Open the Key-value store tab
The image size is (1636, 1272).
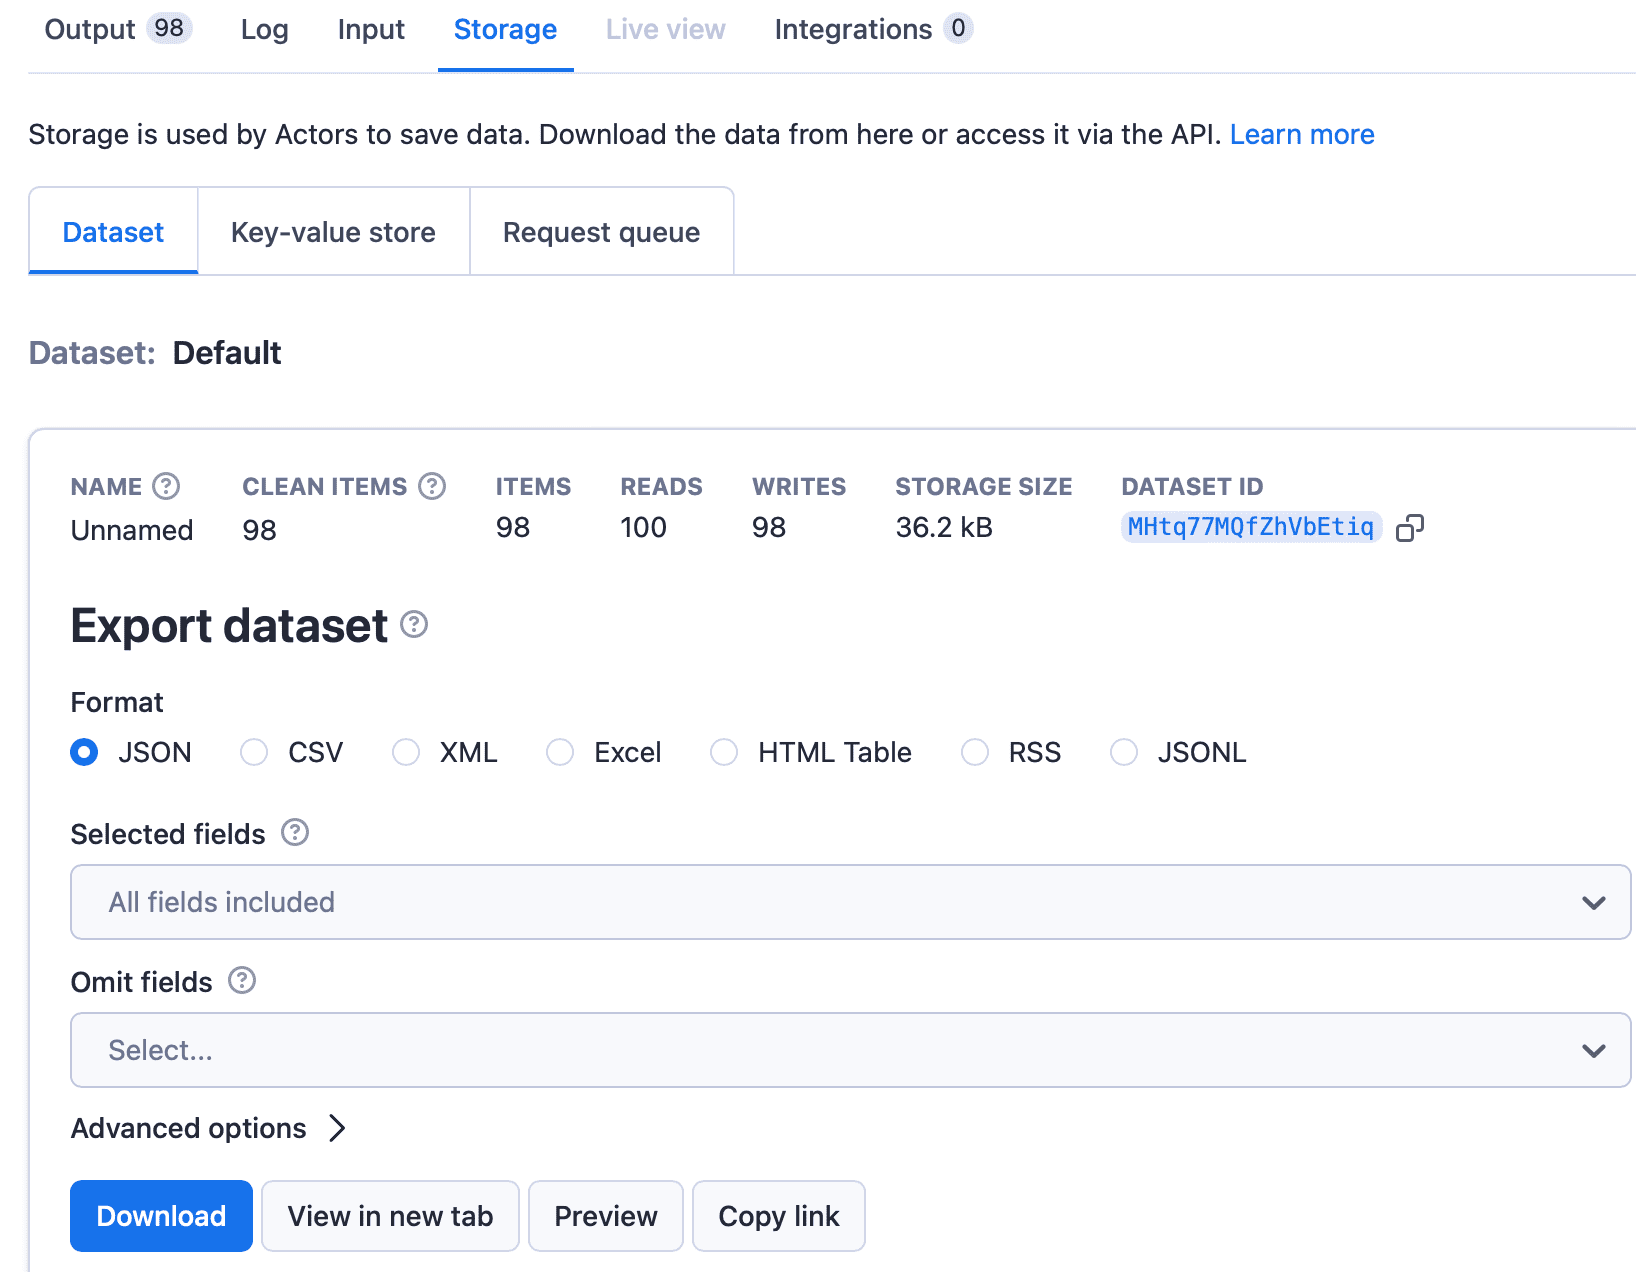click(333, 232)
